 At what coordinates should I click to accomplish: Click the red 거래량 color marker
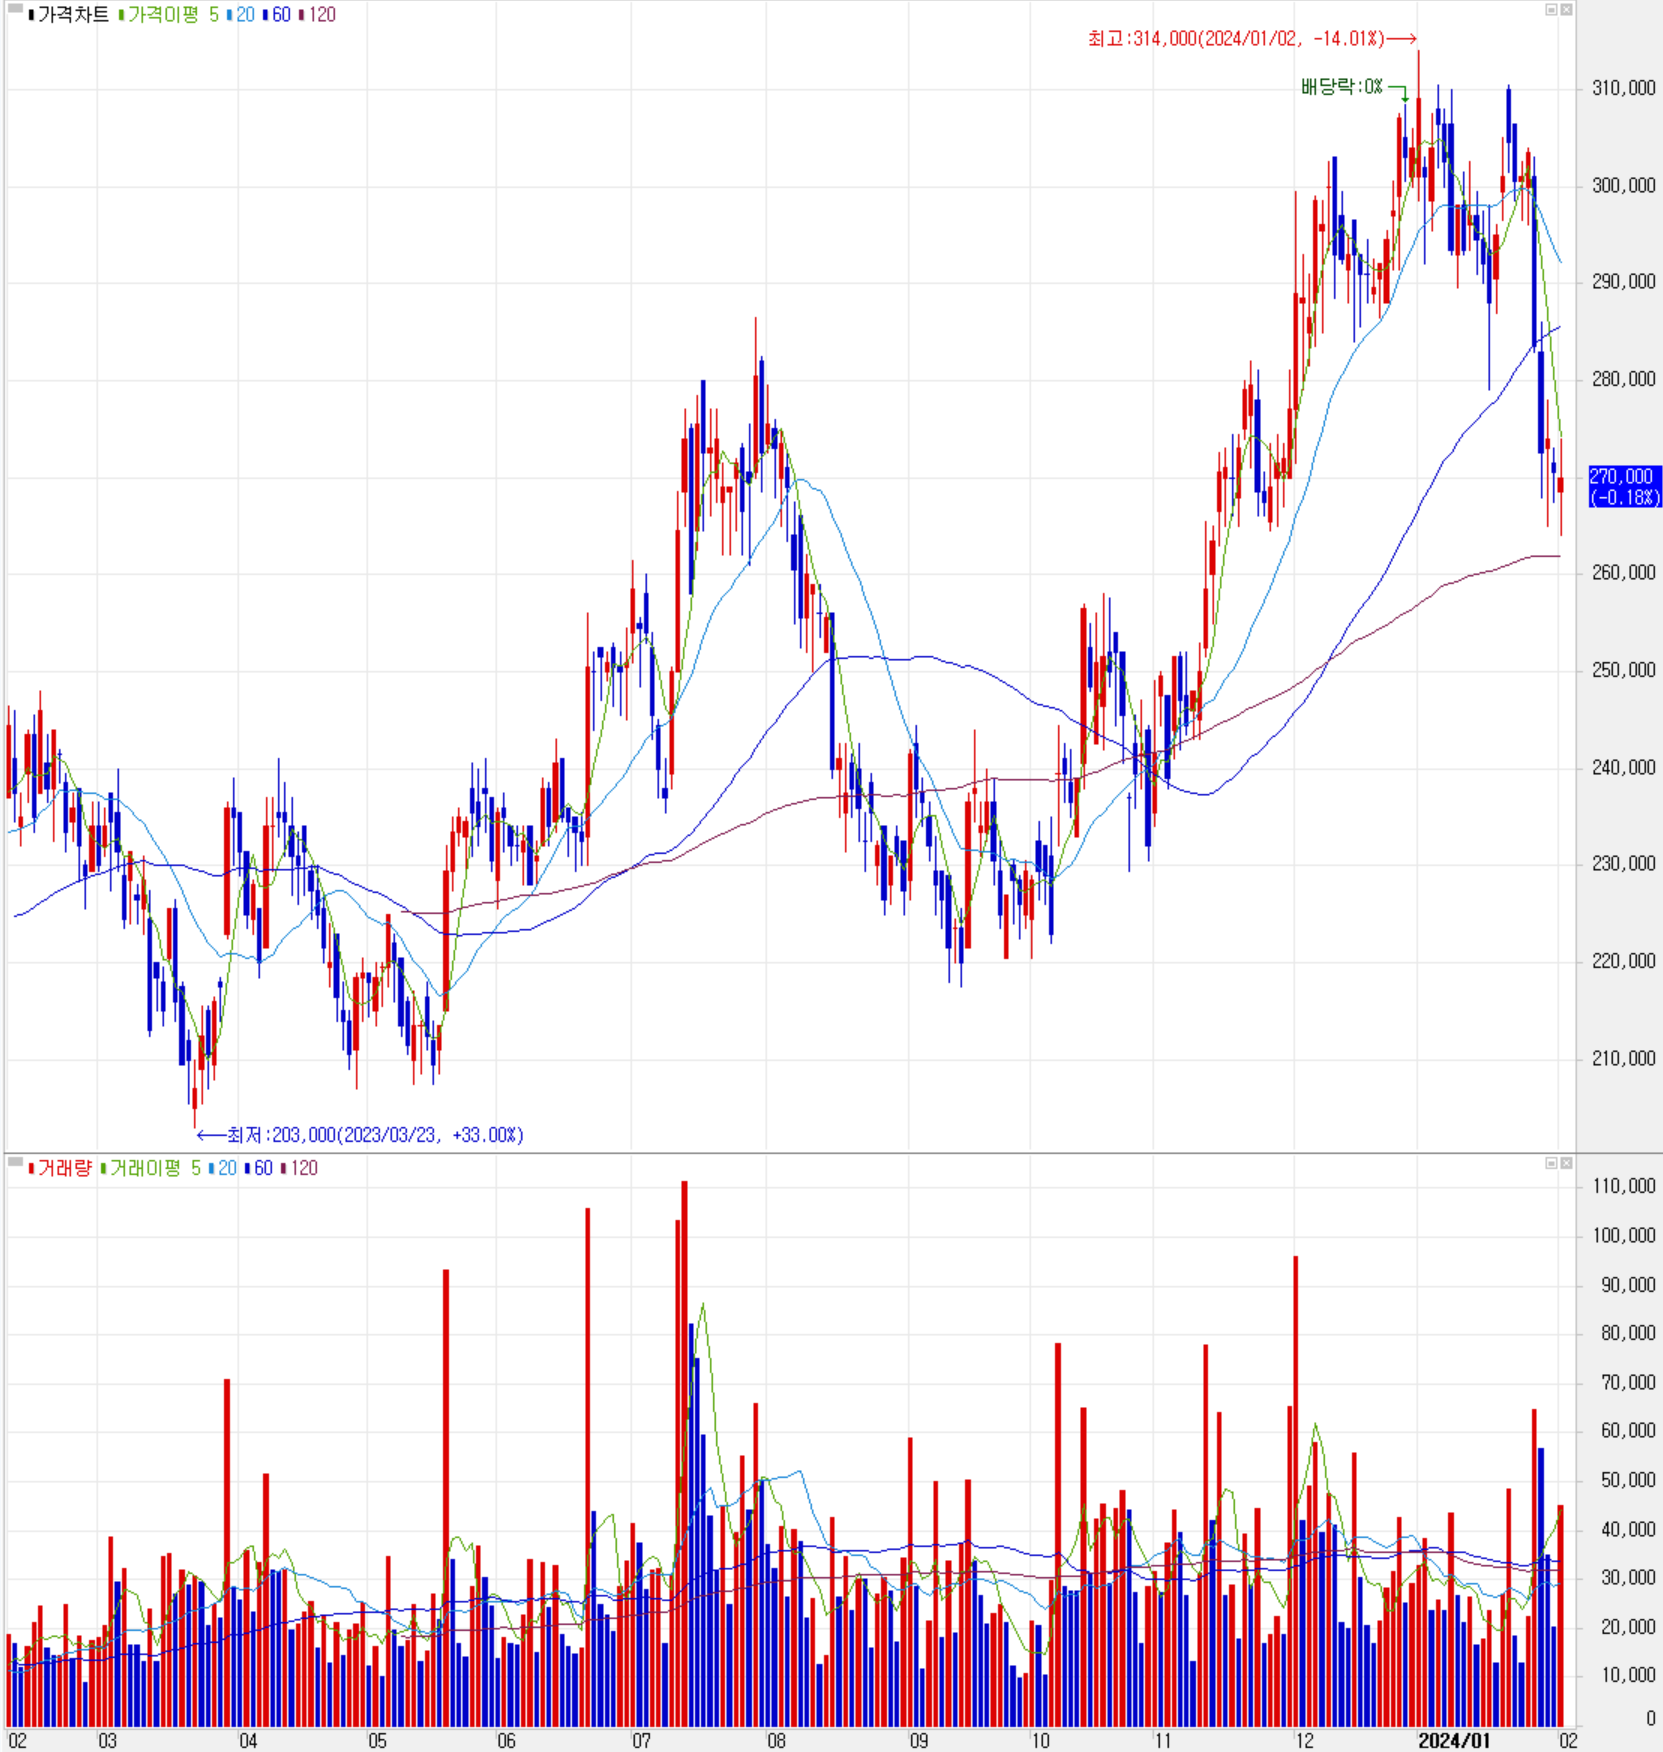pos(31,1168)
